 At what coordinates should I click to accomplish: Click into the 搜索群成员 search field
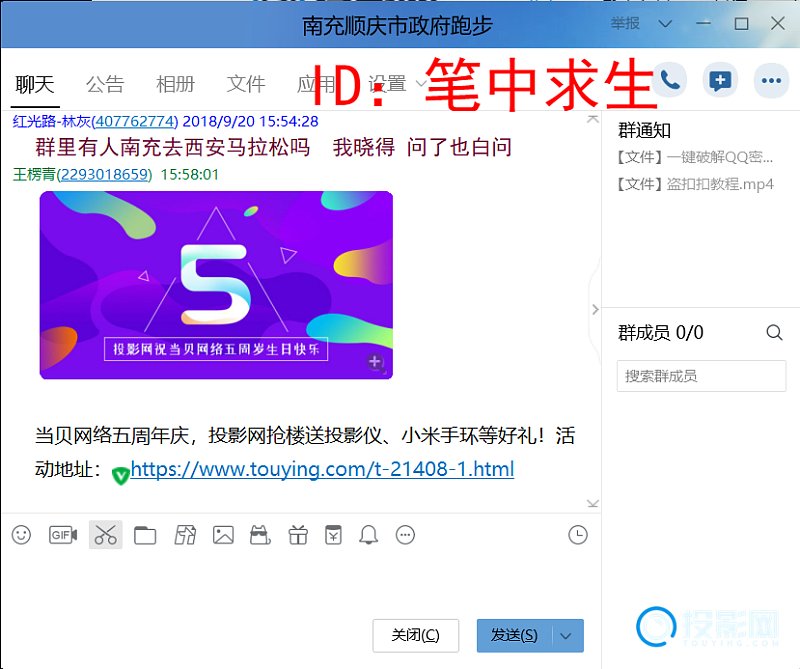click(702, 376)
